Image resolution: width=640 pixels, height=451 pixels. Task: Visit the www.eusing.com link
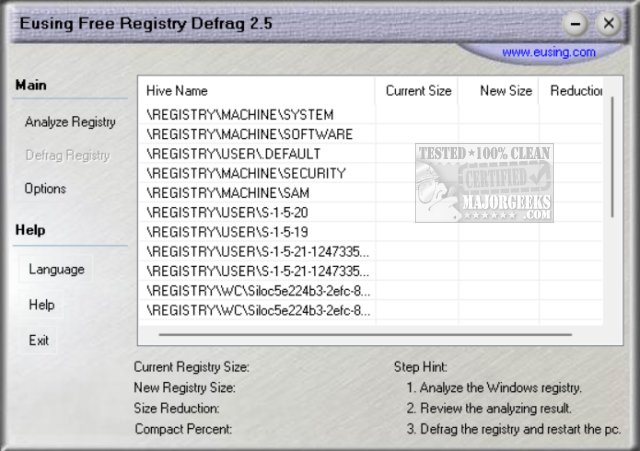548,52
